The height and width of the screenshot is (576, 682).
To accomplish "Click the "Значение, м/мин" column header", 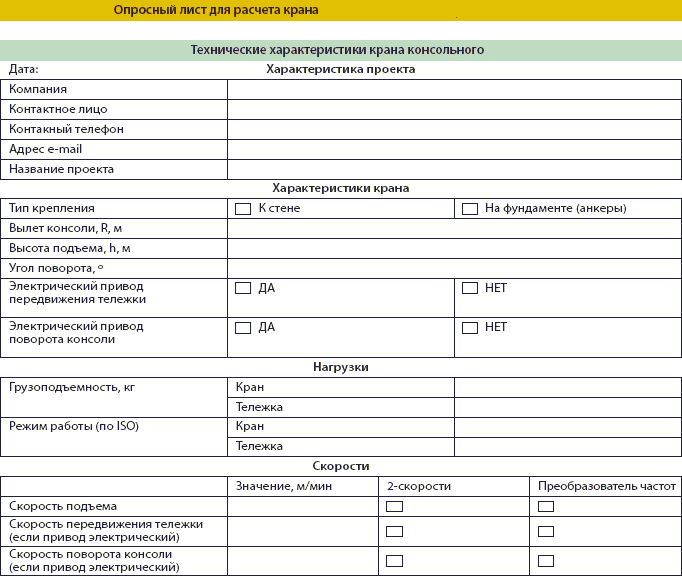I will (x=284, y=486).
